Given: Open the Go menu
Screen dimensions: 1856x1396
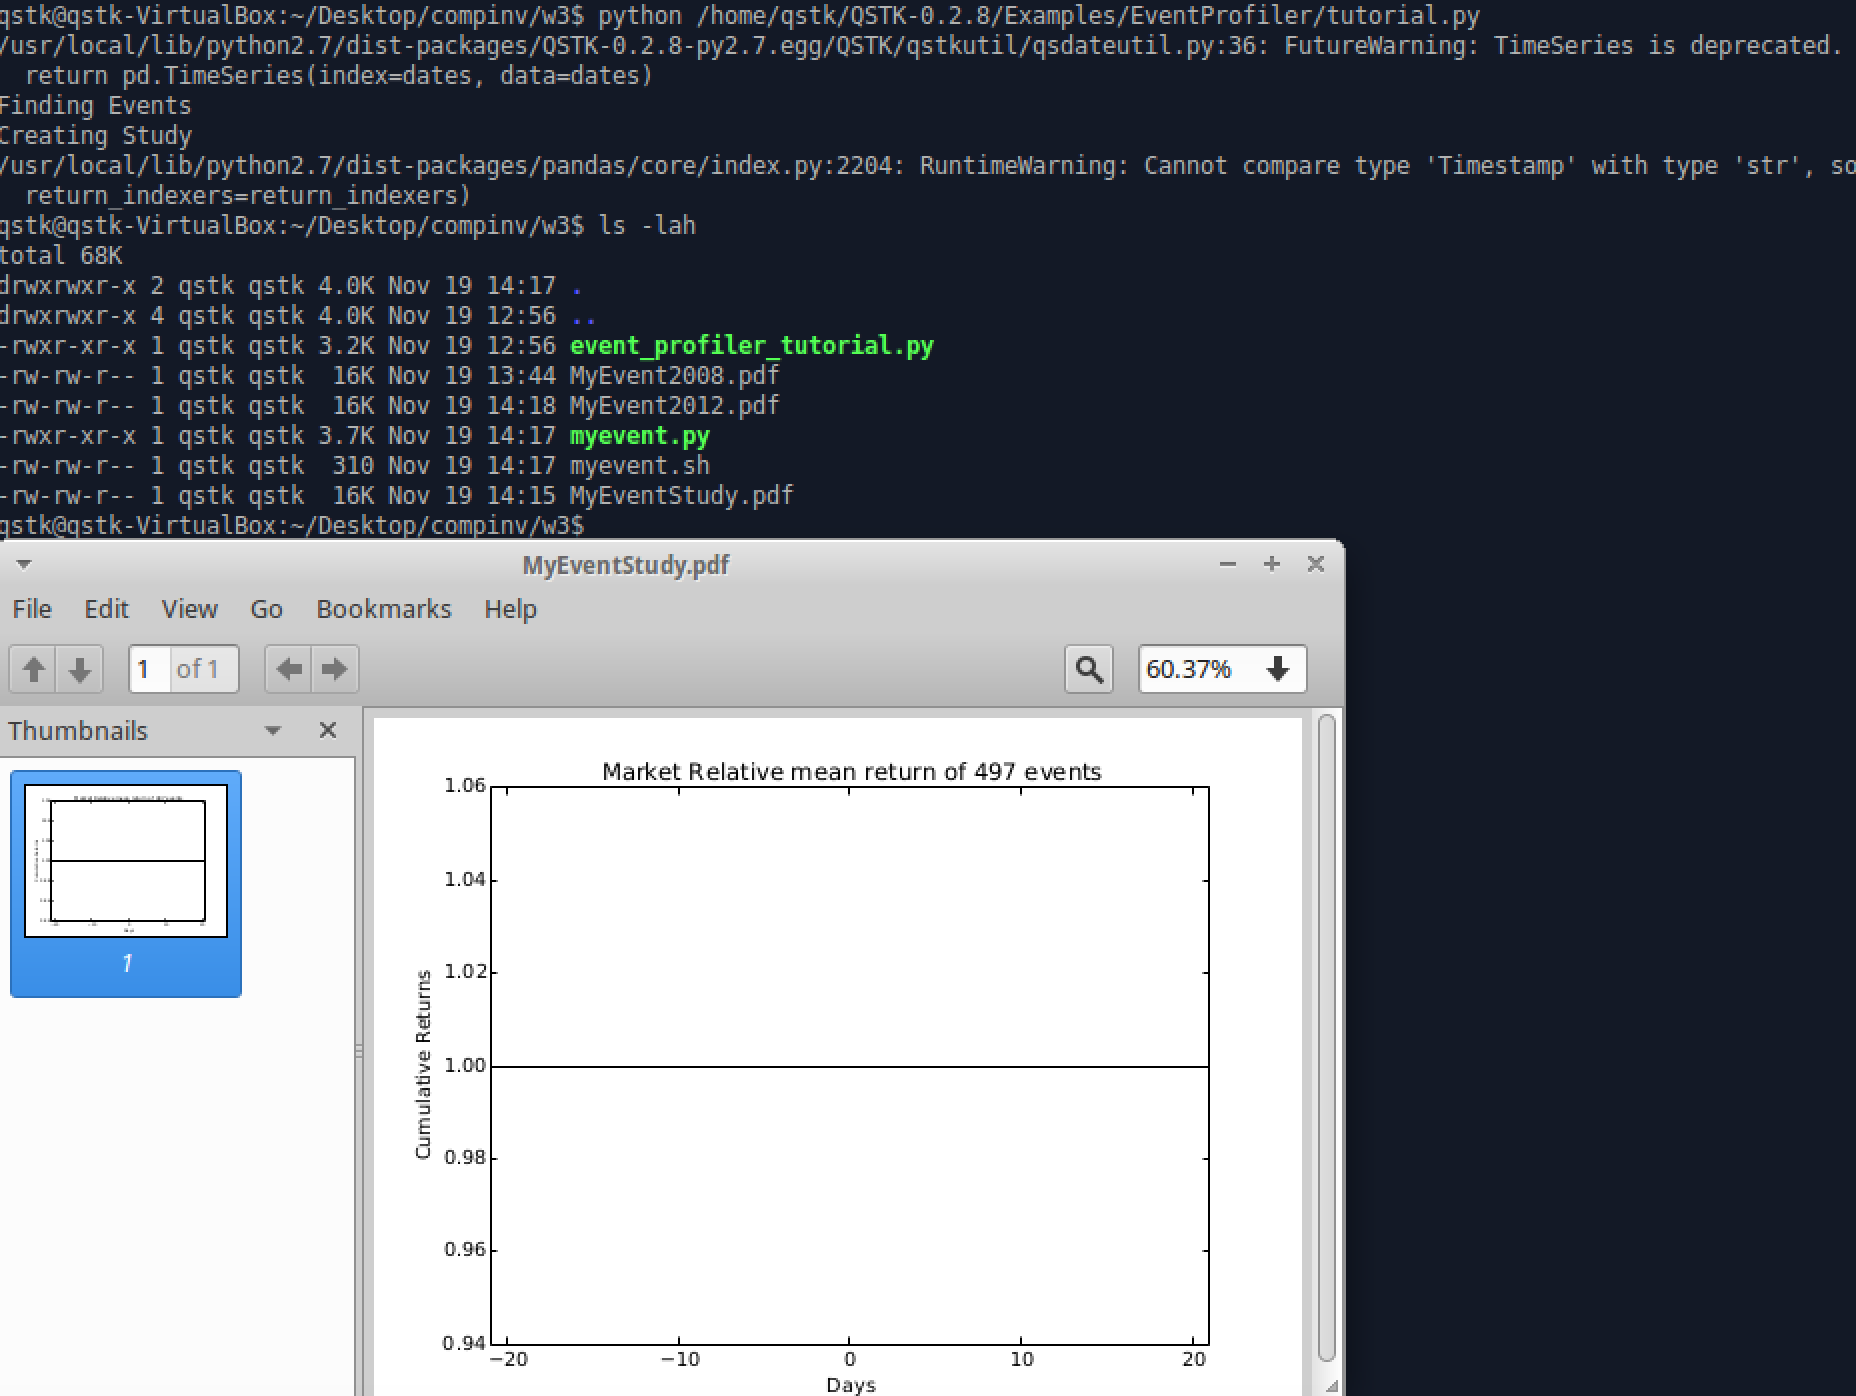Looking at the screenshot, I should coord(266,609).
